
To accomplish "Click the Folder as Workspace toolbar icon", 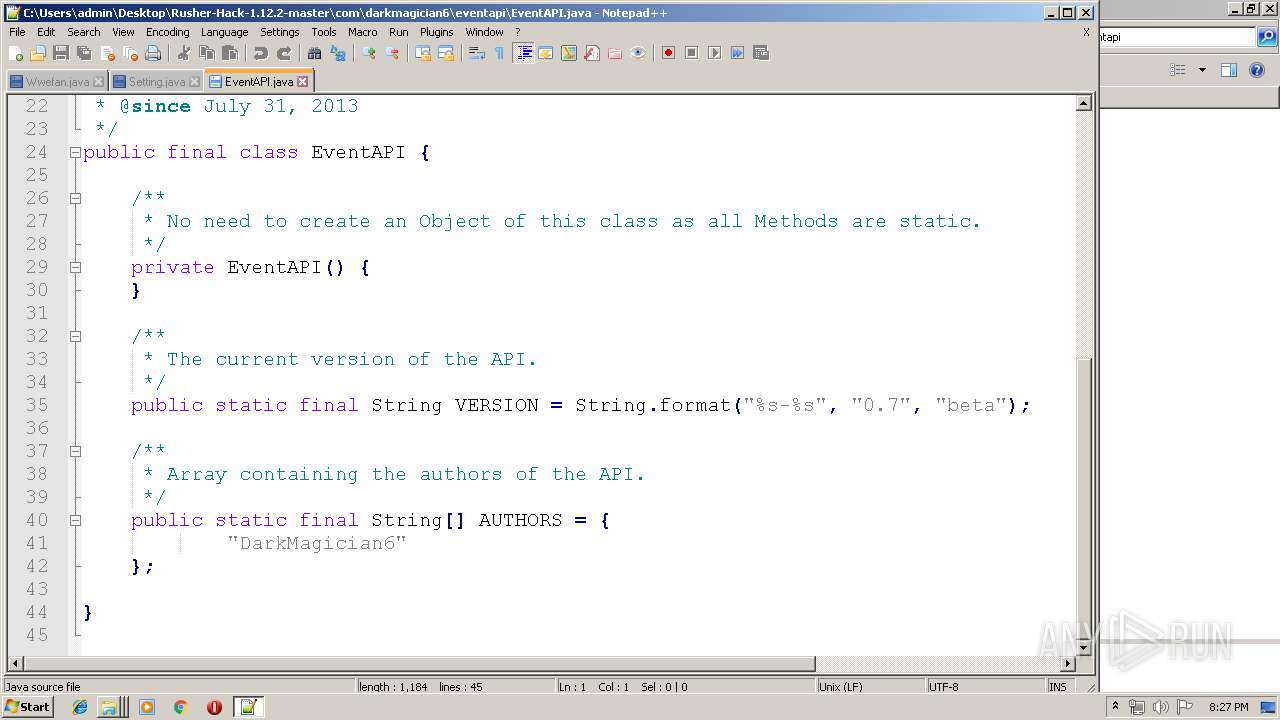I will point(615,53).
